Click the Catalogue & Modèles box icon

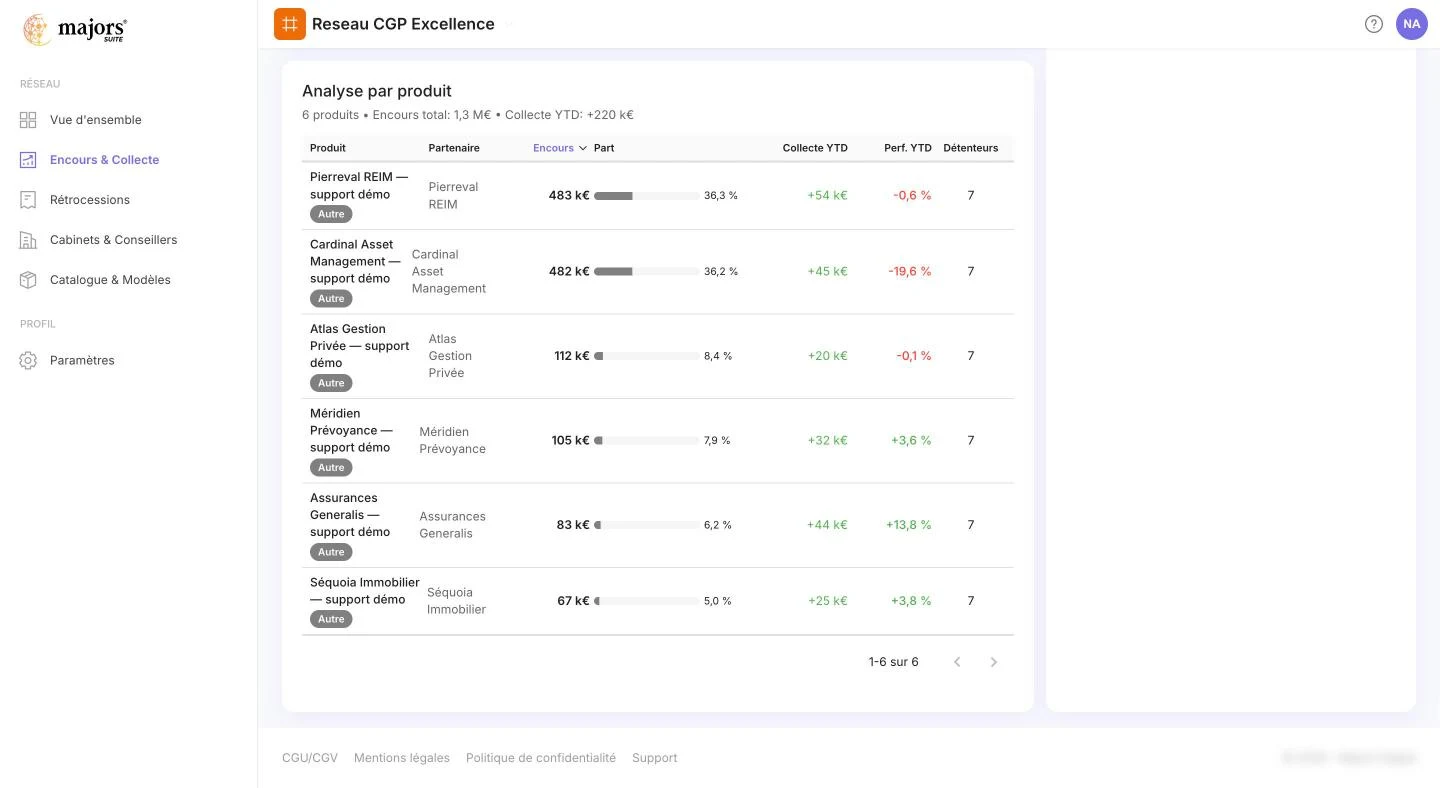pyautogui.click(x=28, y=280)
